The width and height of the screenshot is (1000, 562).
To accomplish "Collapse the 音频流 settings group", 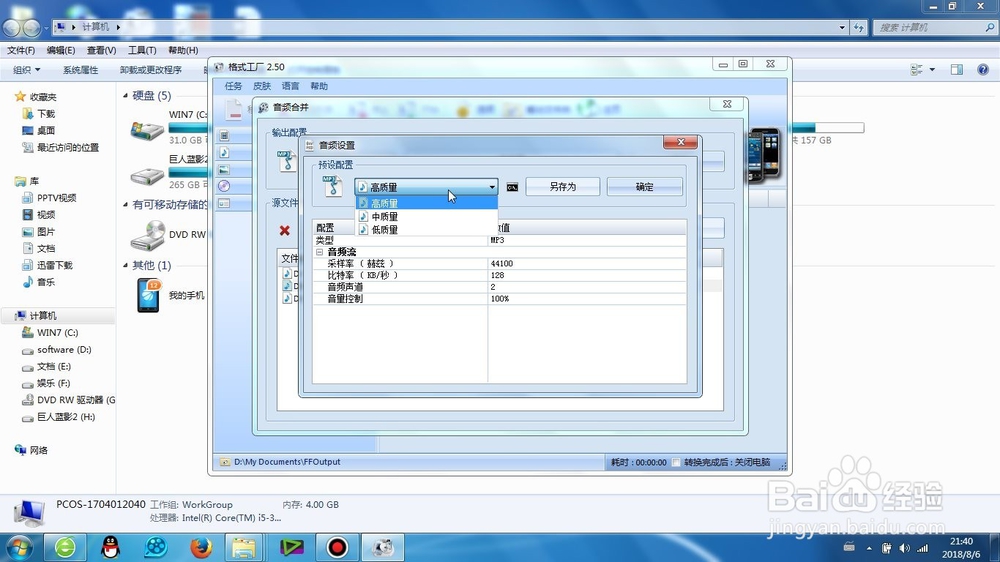I will [x=320, y=252].
